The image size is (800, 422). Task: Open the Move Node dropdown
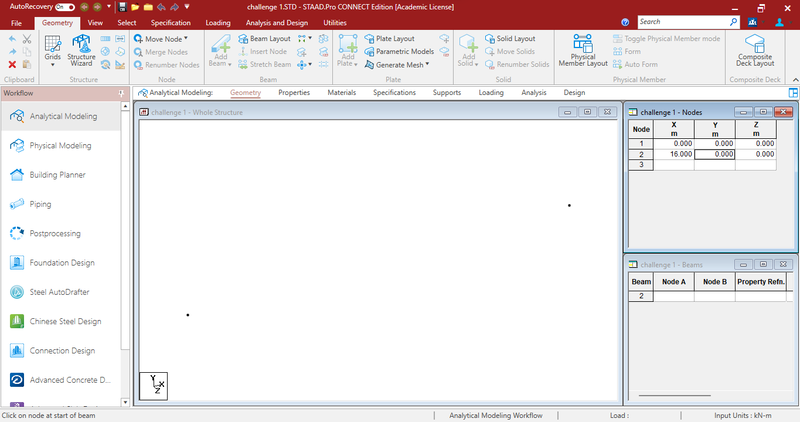click(186, 38)
